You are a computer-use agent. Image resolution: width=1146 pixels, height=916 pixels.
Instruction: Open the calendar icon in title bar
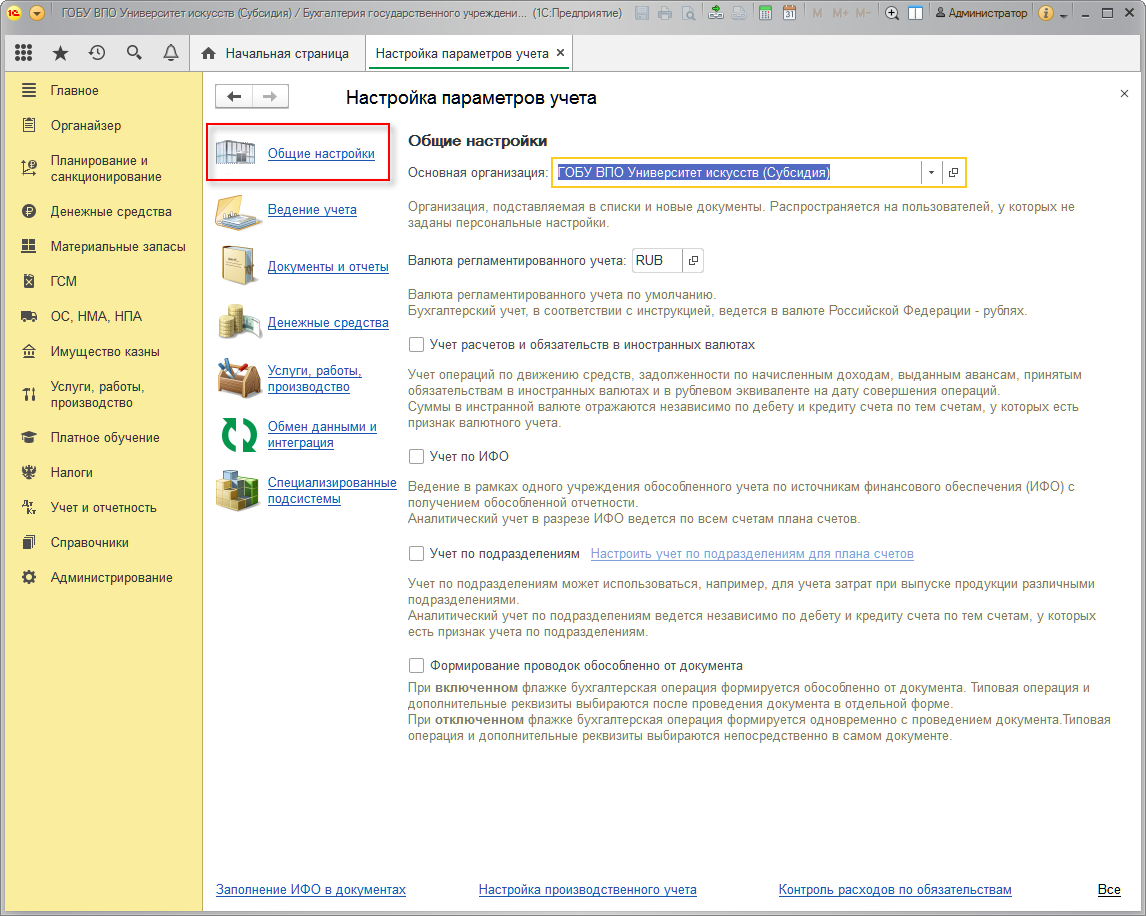(789, 13)
